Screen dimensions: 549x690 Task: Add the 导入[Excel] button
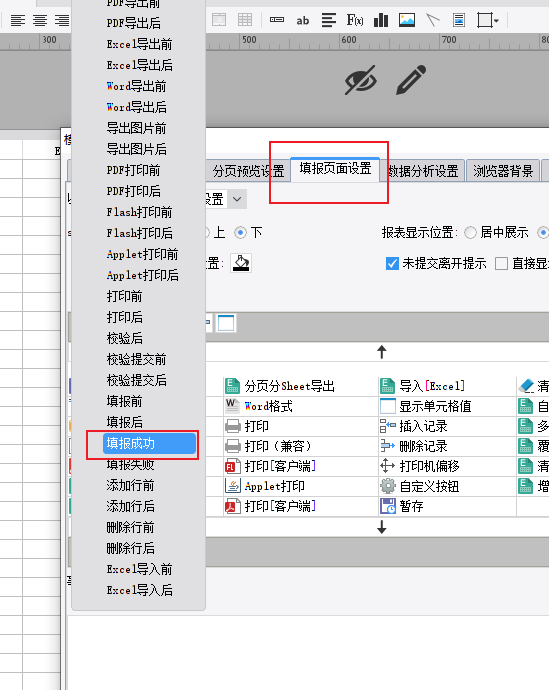click(422, 386)
